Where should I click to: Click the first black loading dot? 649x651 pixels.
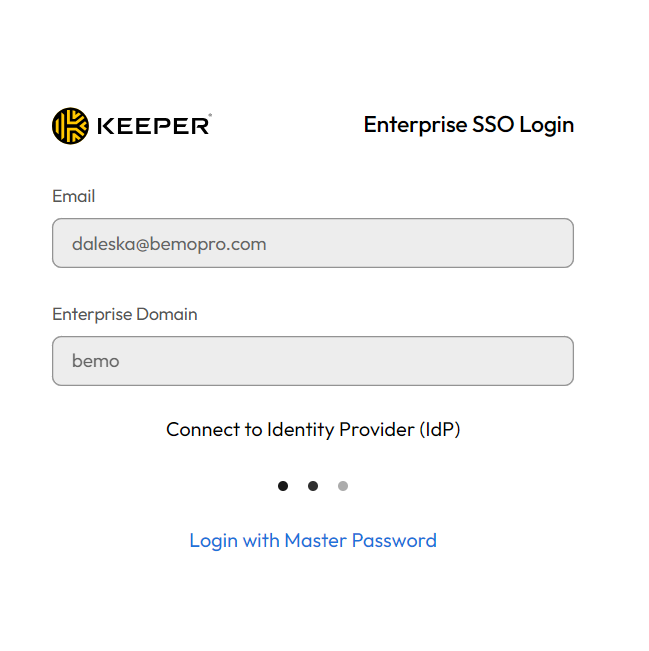pos(283,486)
